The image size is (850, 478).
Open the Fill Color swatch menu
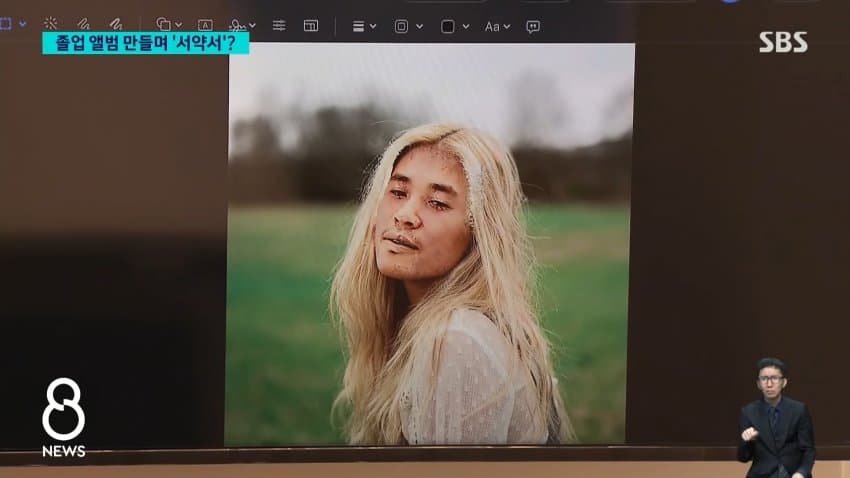[454, 26]
